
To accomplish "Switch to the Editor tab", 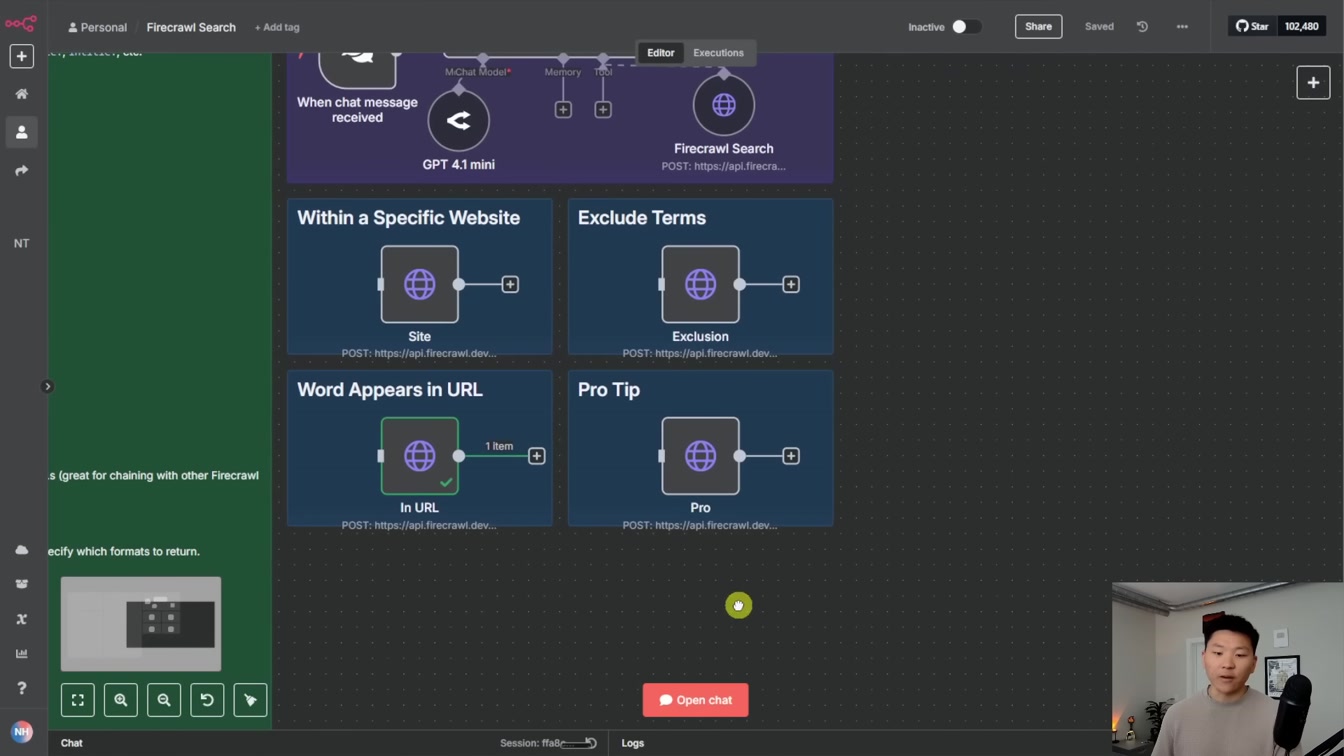I will coord(660,53).
